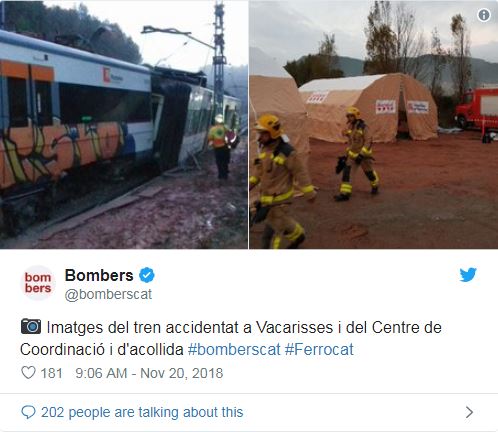Click the graffiti on the train car
This screenshot has width=498, height=432.
62,151
